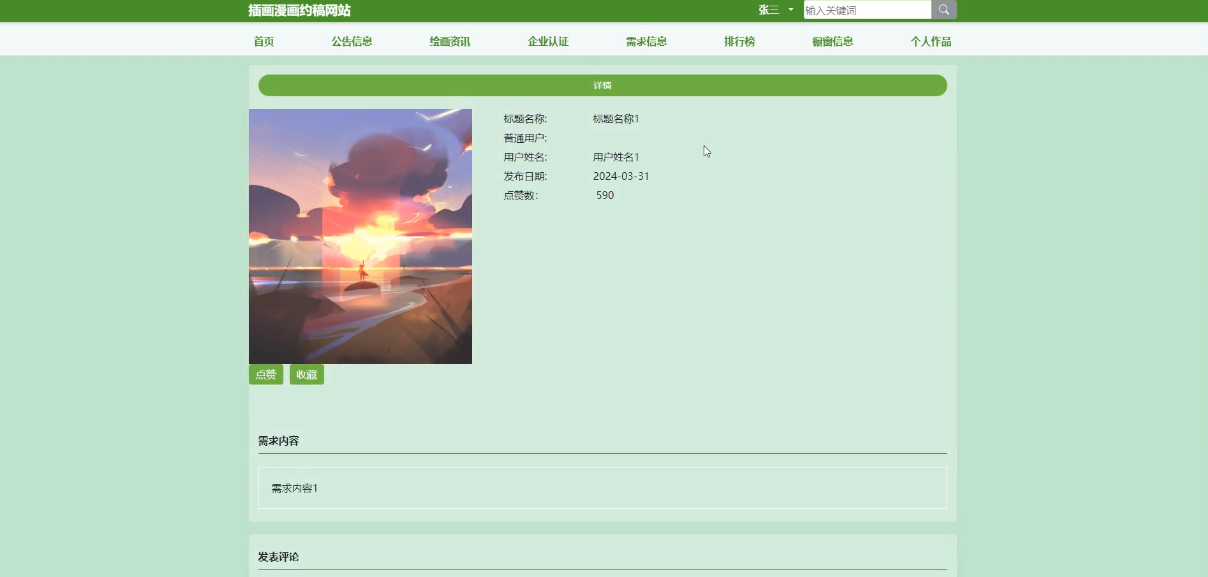Select the like count 590
This screenshot has height=577, width=1208.
605,195
